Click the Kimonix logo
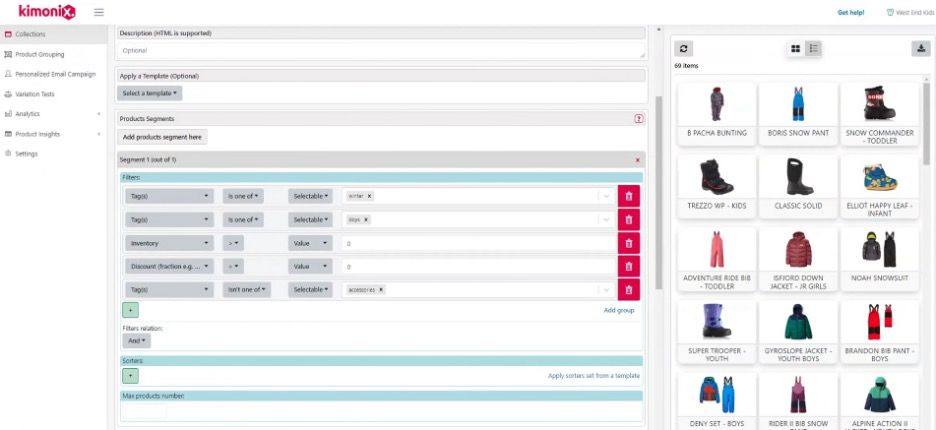This screenshot has height=430, width=936. [x=47, y=11]
